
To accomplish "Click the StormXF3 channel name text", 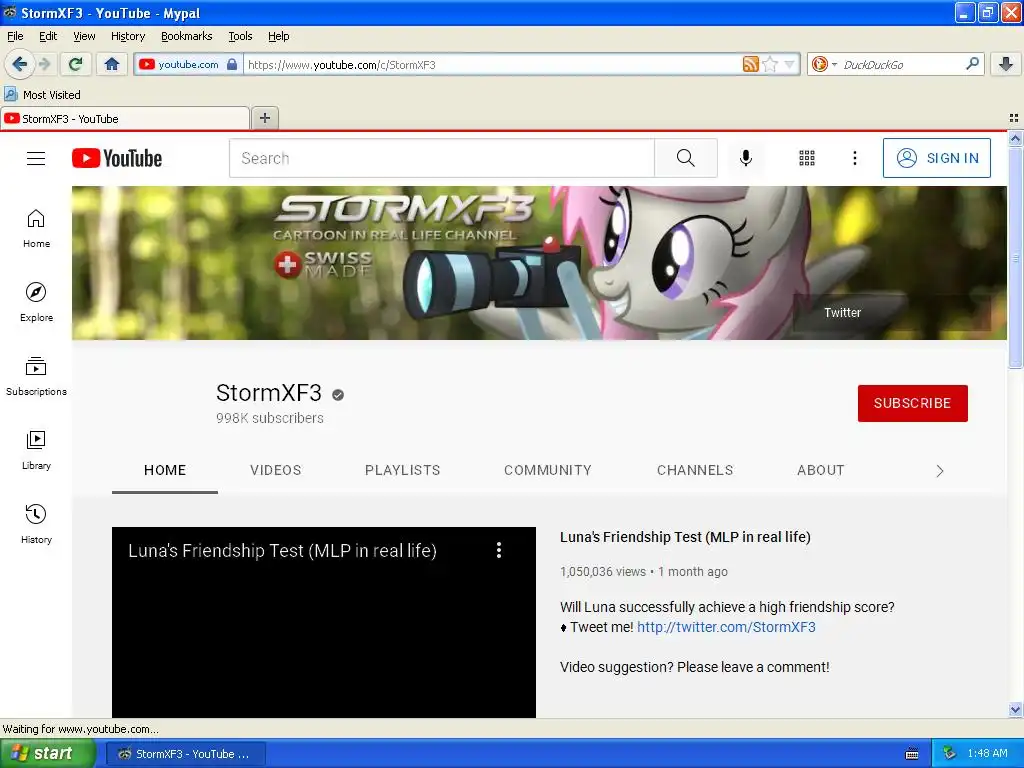I will pos(268,393).
